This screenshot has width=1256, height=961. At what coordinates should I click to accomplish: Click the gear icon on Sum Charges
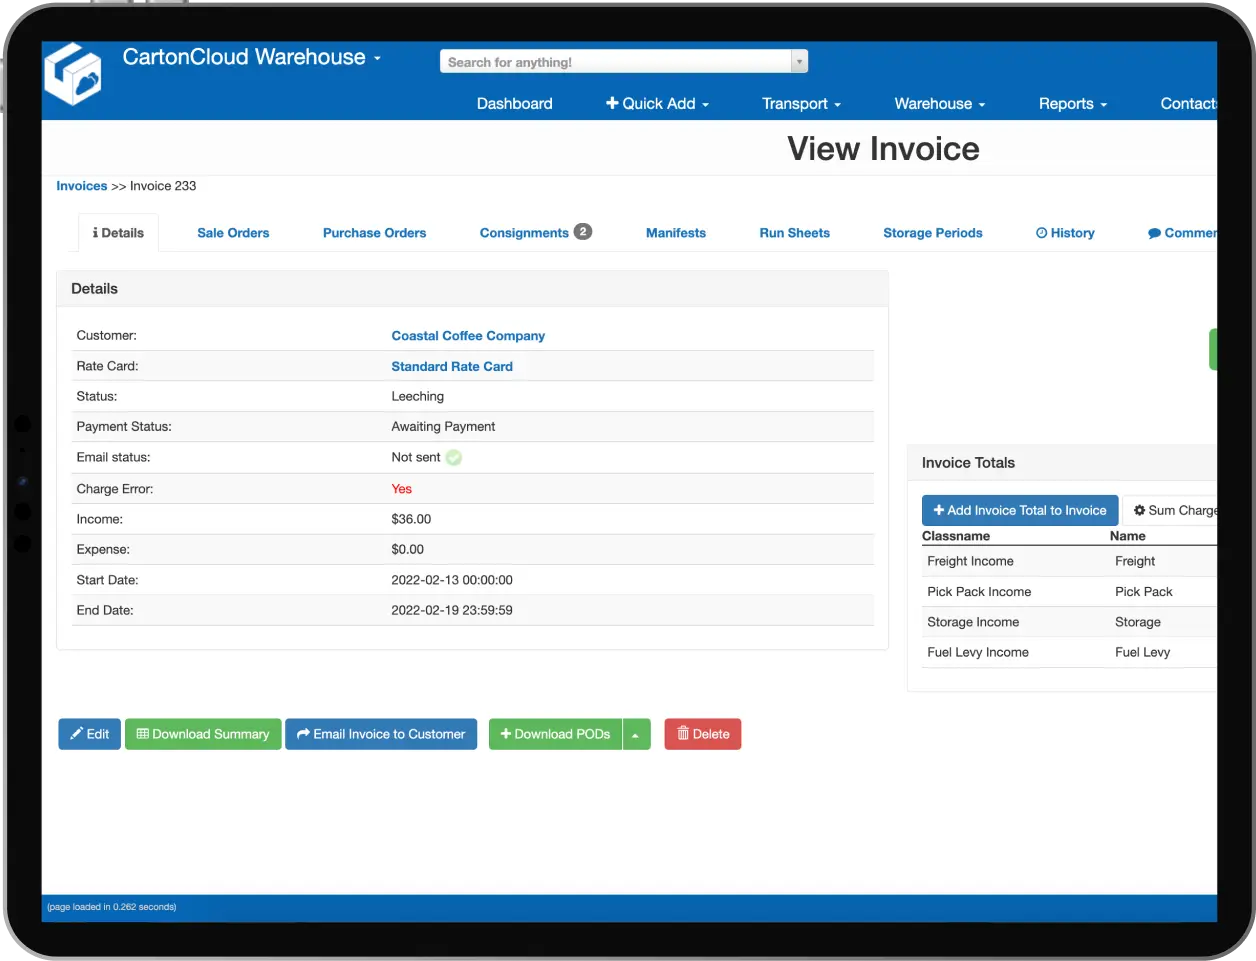point(1140,510)
